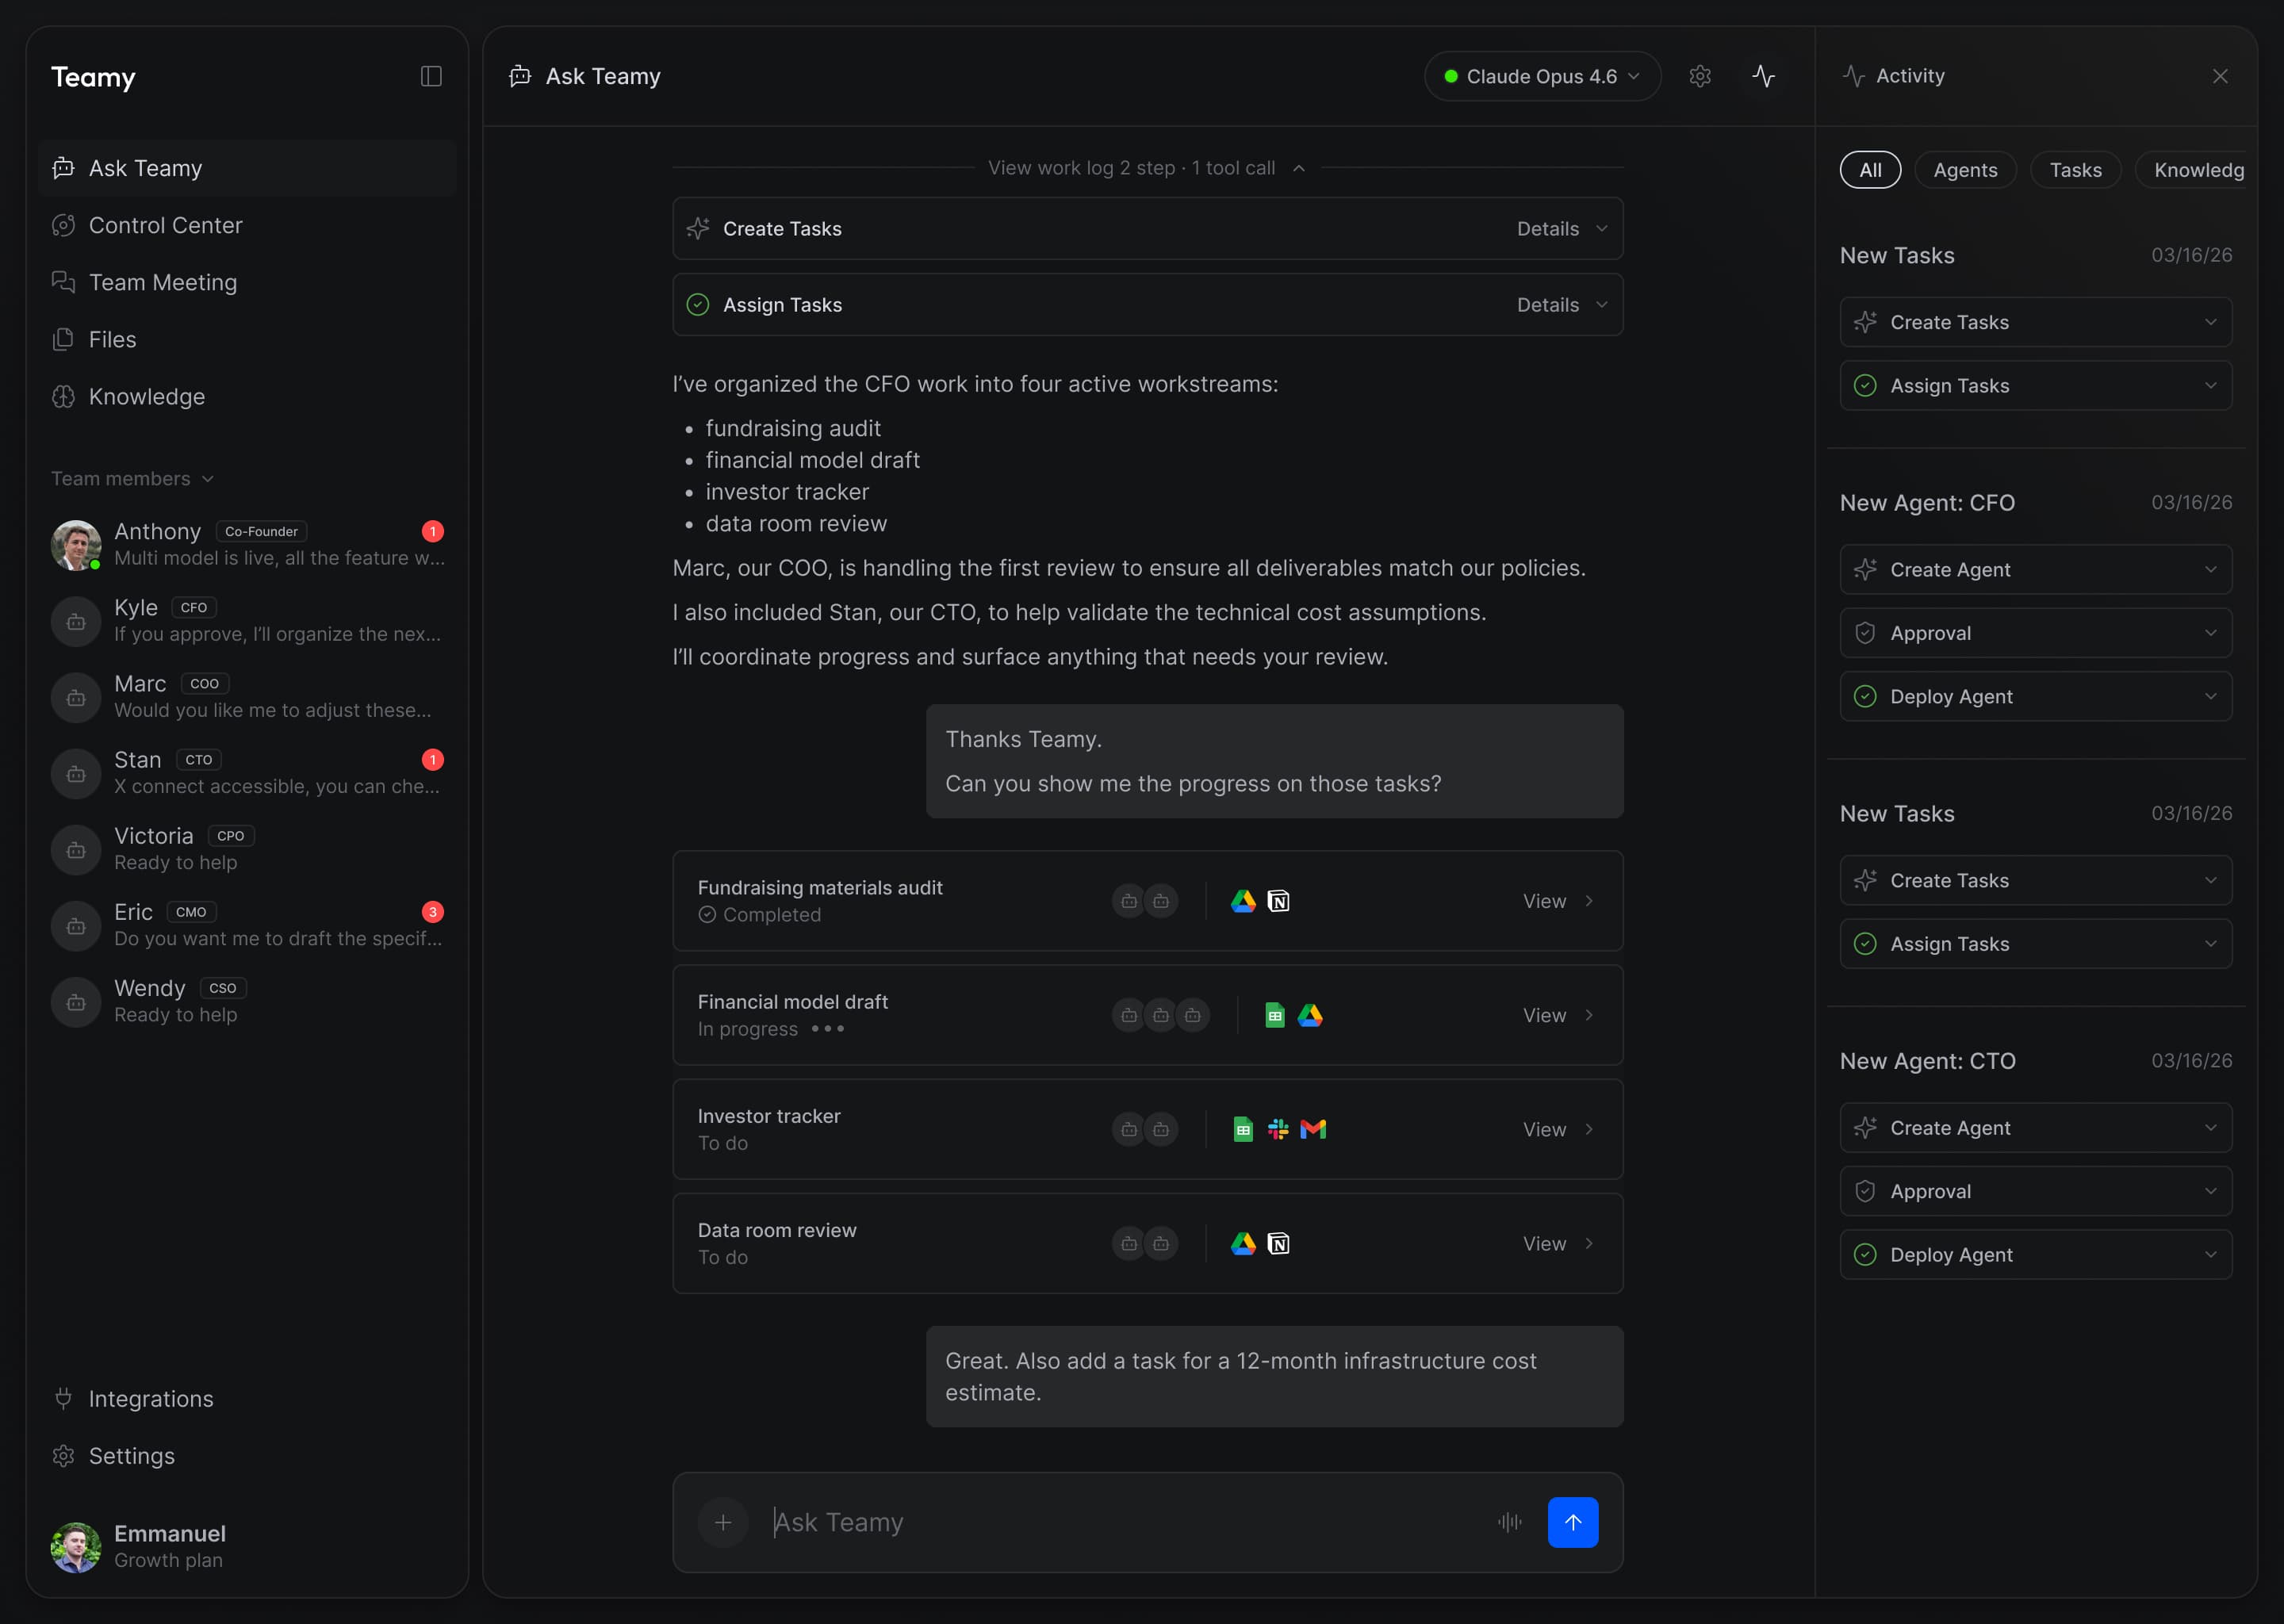Click the Gmail icon on Investor tracker
Image resolution: width=2284 pixels, height=1624 pixels.
(x=1313, y=1129)
